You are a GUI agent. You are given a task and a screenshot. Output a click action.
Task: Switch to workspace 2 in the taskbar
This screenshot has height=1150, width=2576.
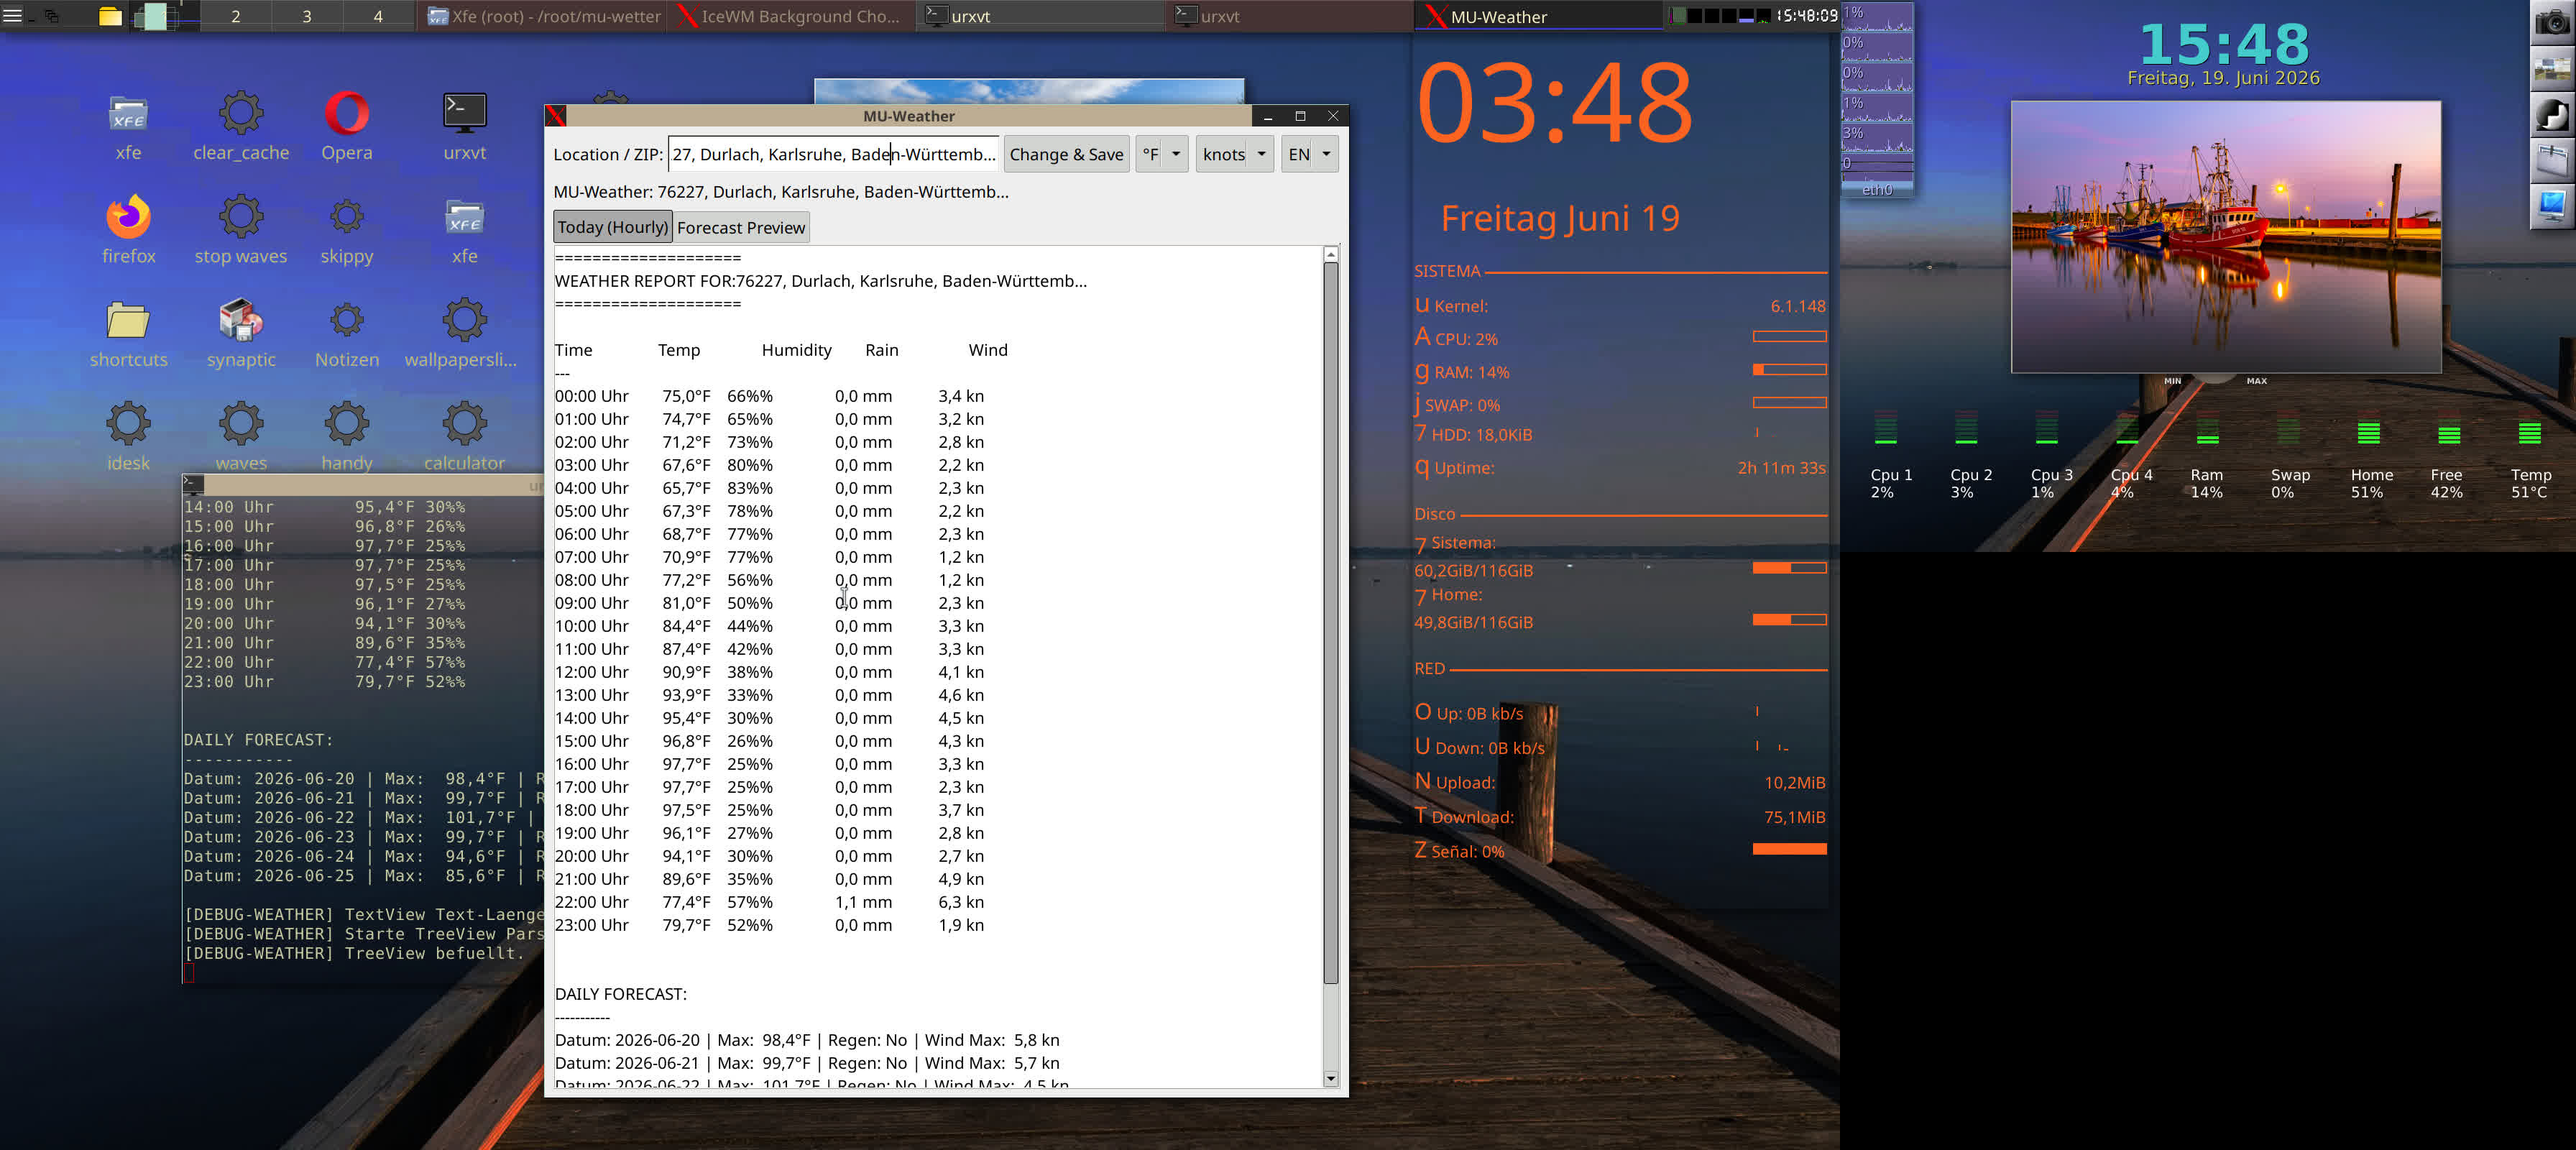click(x=236, y=16)
